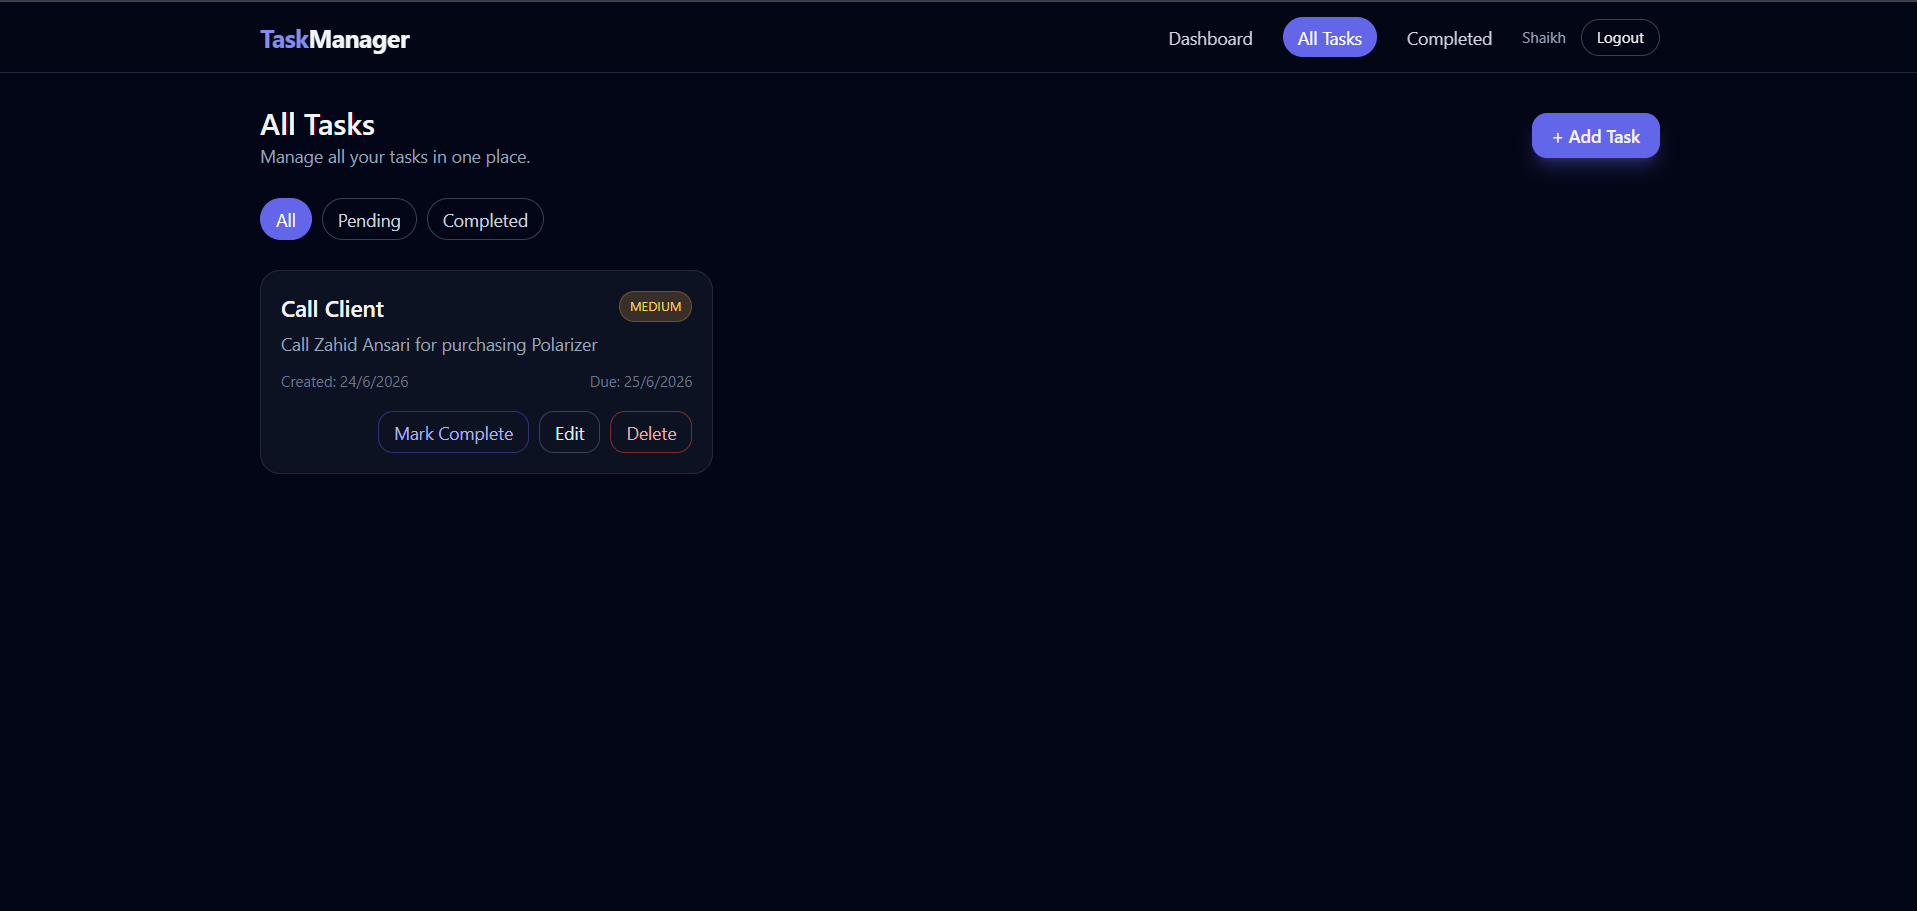1917x911 pixels.
Task: Click the task description about Polarizer
Action: (x=439, y=345)
